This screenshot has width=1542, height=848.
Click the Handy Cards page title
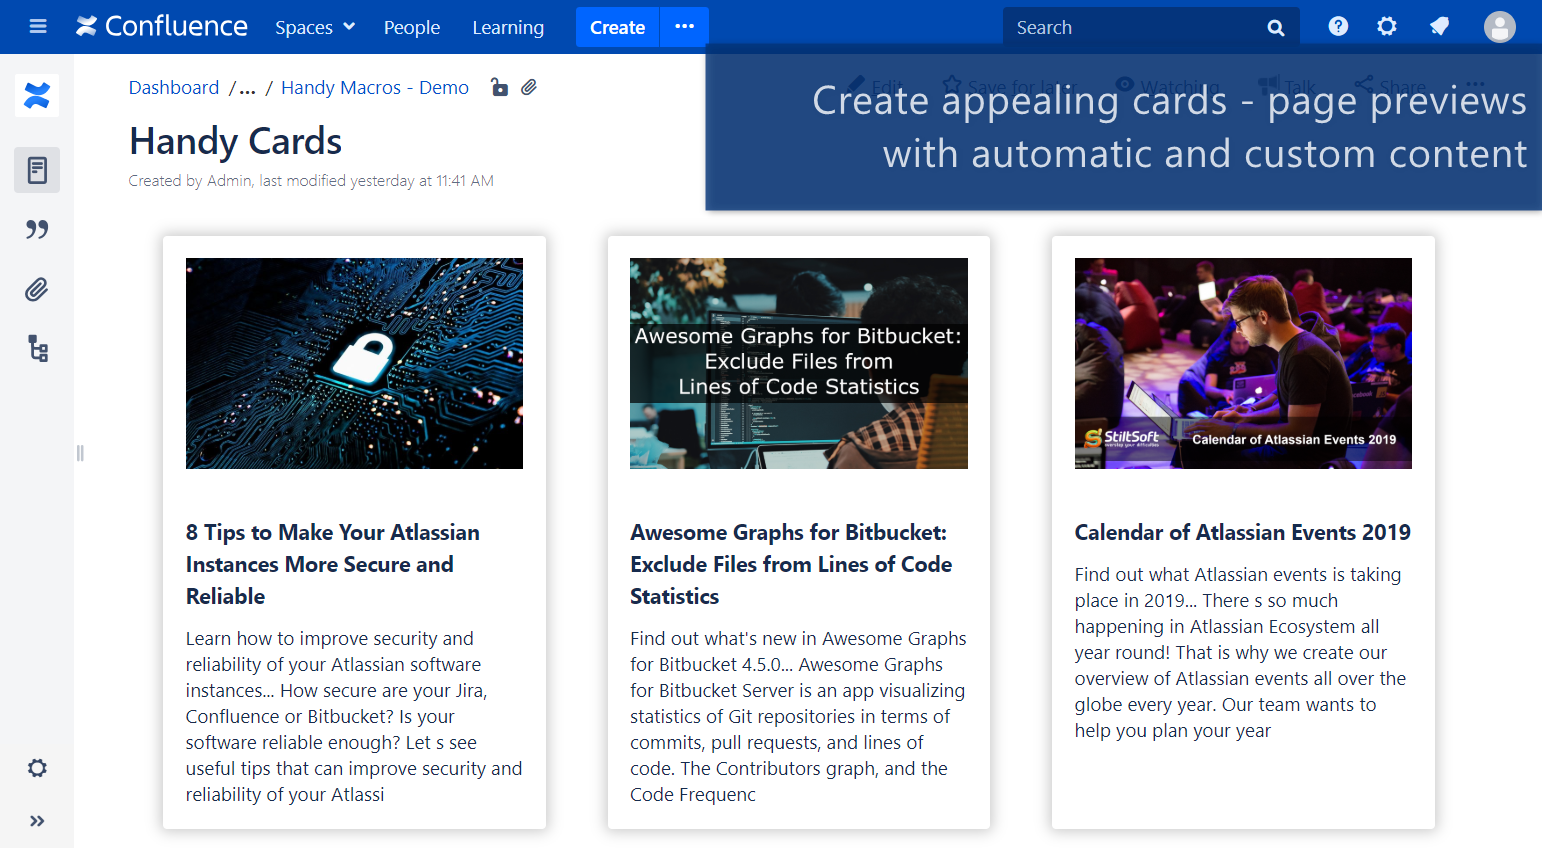[236, 141]
